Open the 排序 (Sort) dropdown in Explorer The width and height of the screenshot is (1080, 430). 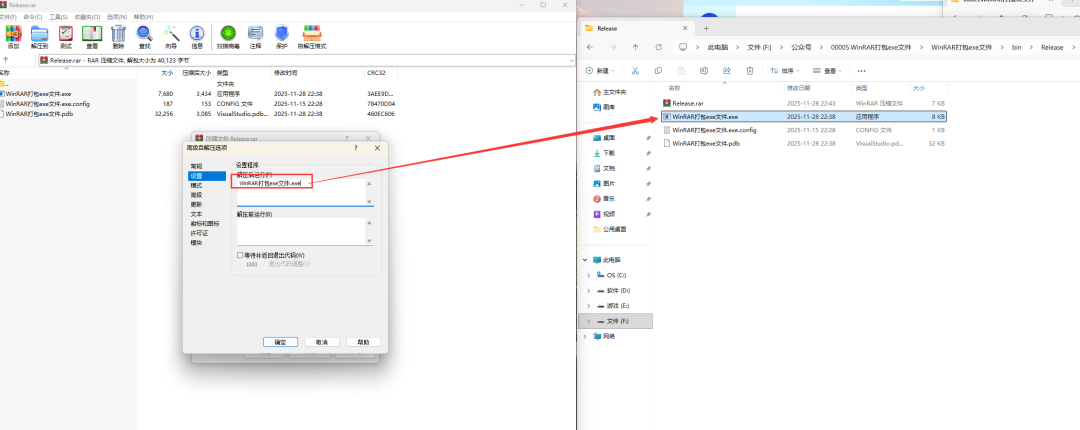785,70
